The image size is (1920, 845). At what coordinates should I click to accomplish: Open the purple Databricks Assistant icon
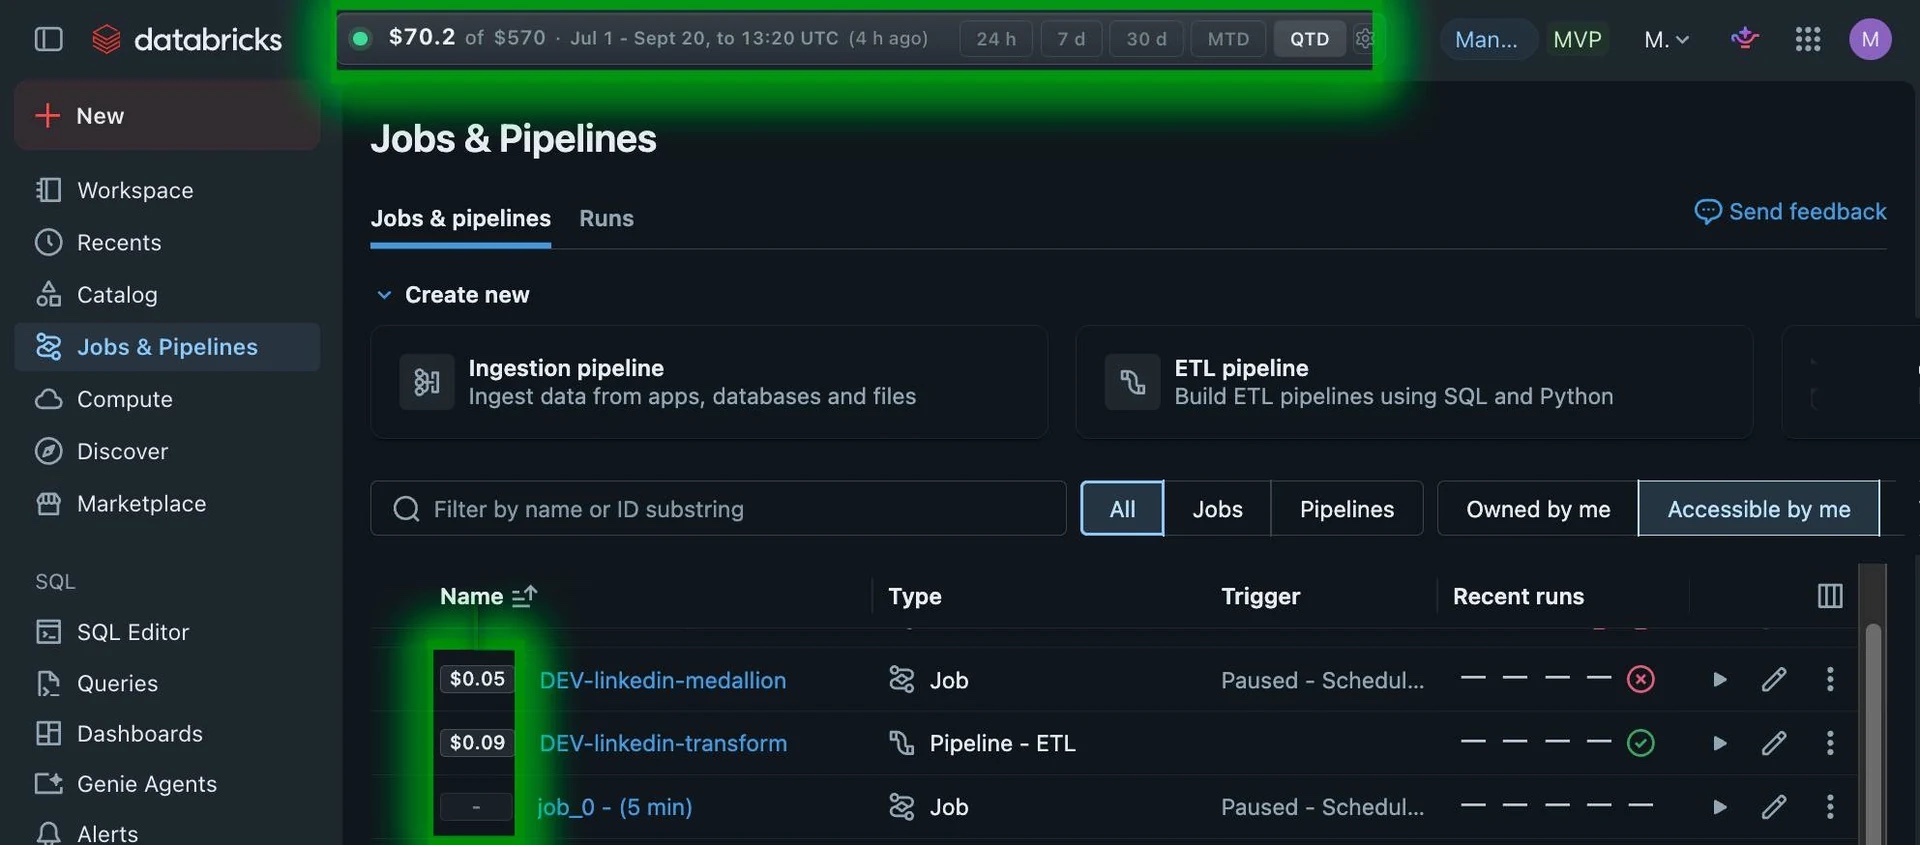click(x=1745, y=39)
